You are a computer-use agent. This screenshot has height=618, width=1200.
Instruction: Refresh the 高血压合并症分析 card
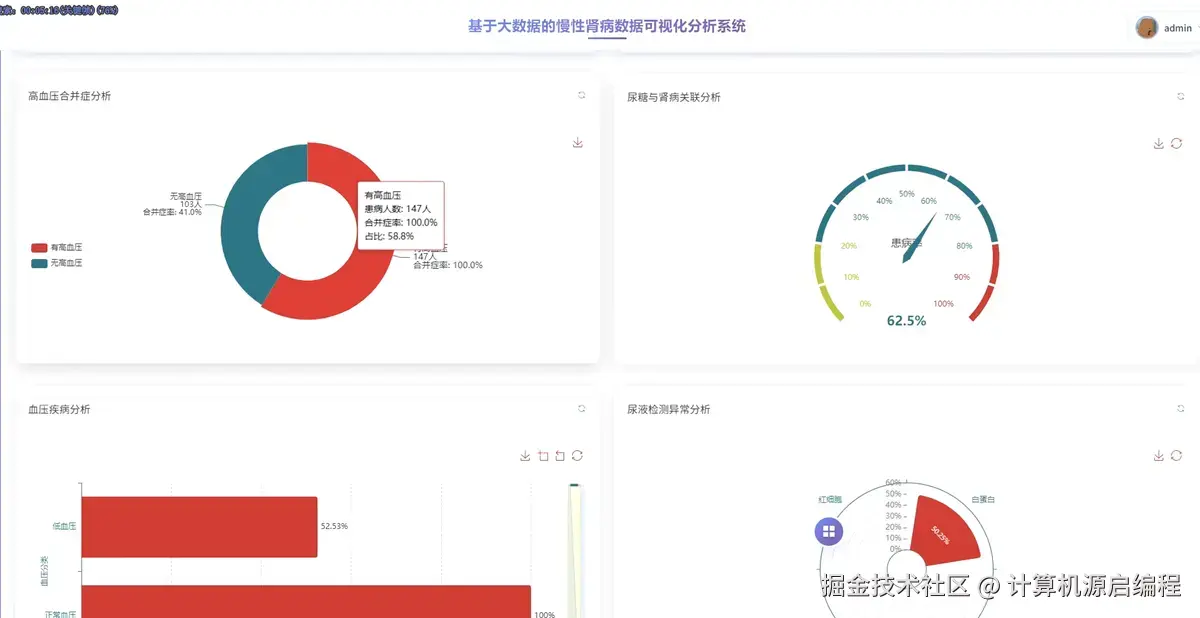(581, 95)
